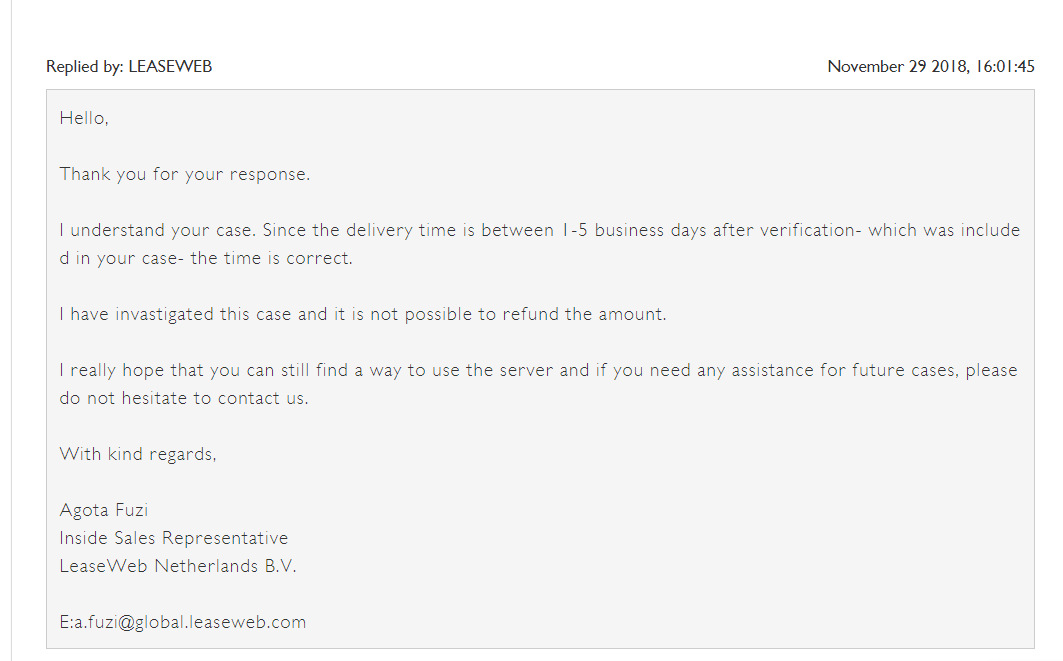Click 'LeaseWeb Netherlands B.V.' company line
Image resolution: width=1063 pixels, height=661 pixels.
178,566
